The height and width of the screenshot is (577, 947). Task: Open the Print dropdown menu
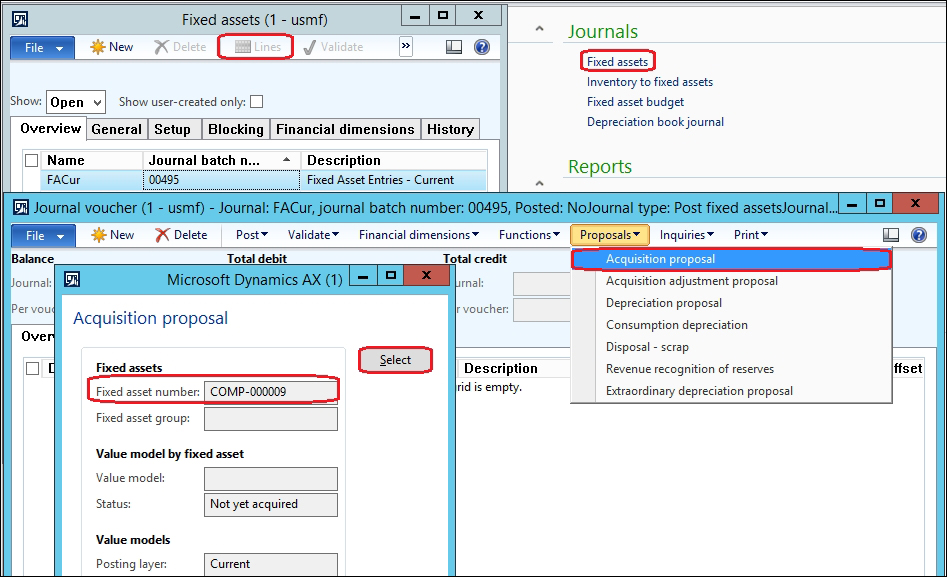click(751, 235)
